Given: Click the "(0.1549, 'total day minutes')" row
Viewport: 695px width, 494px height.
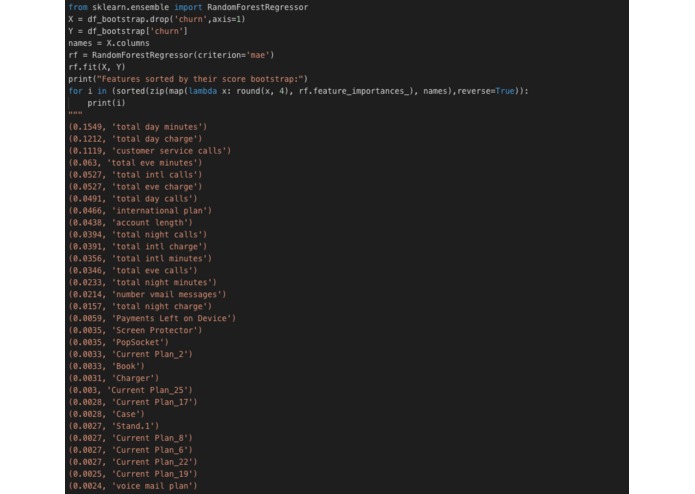Looking at the screenshot, I should (137, 127).
